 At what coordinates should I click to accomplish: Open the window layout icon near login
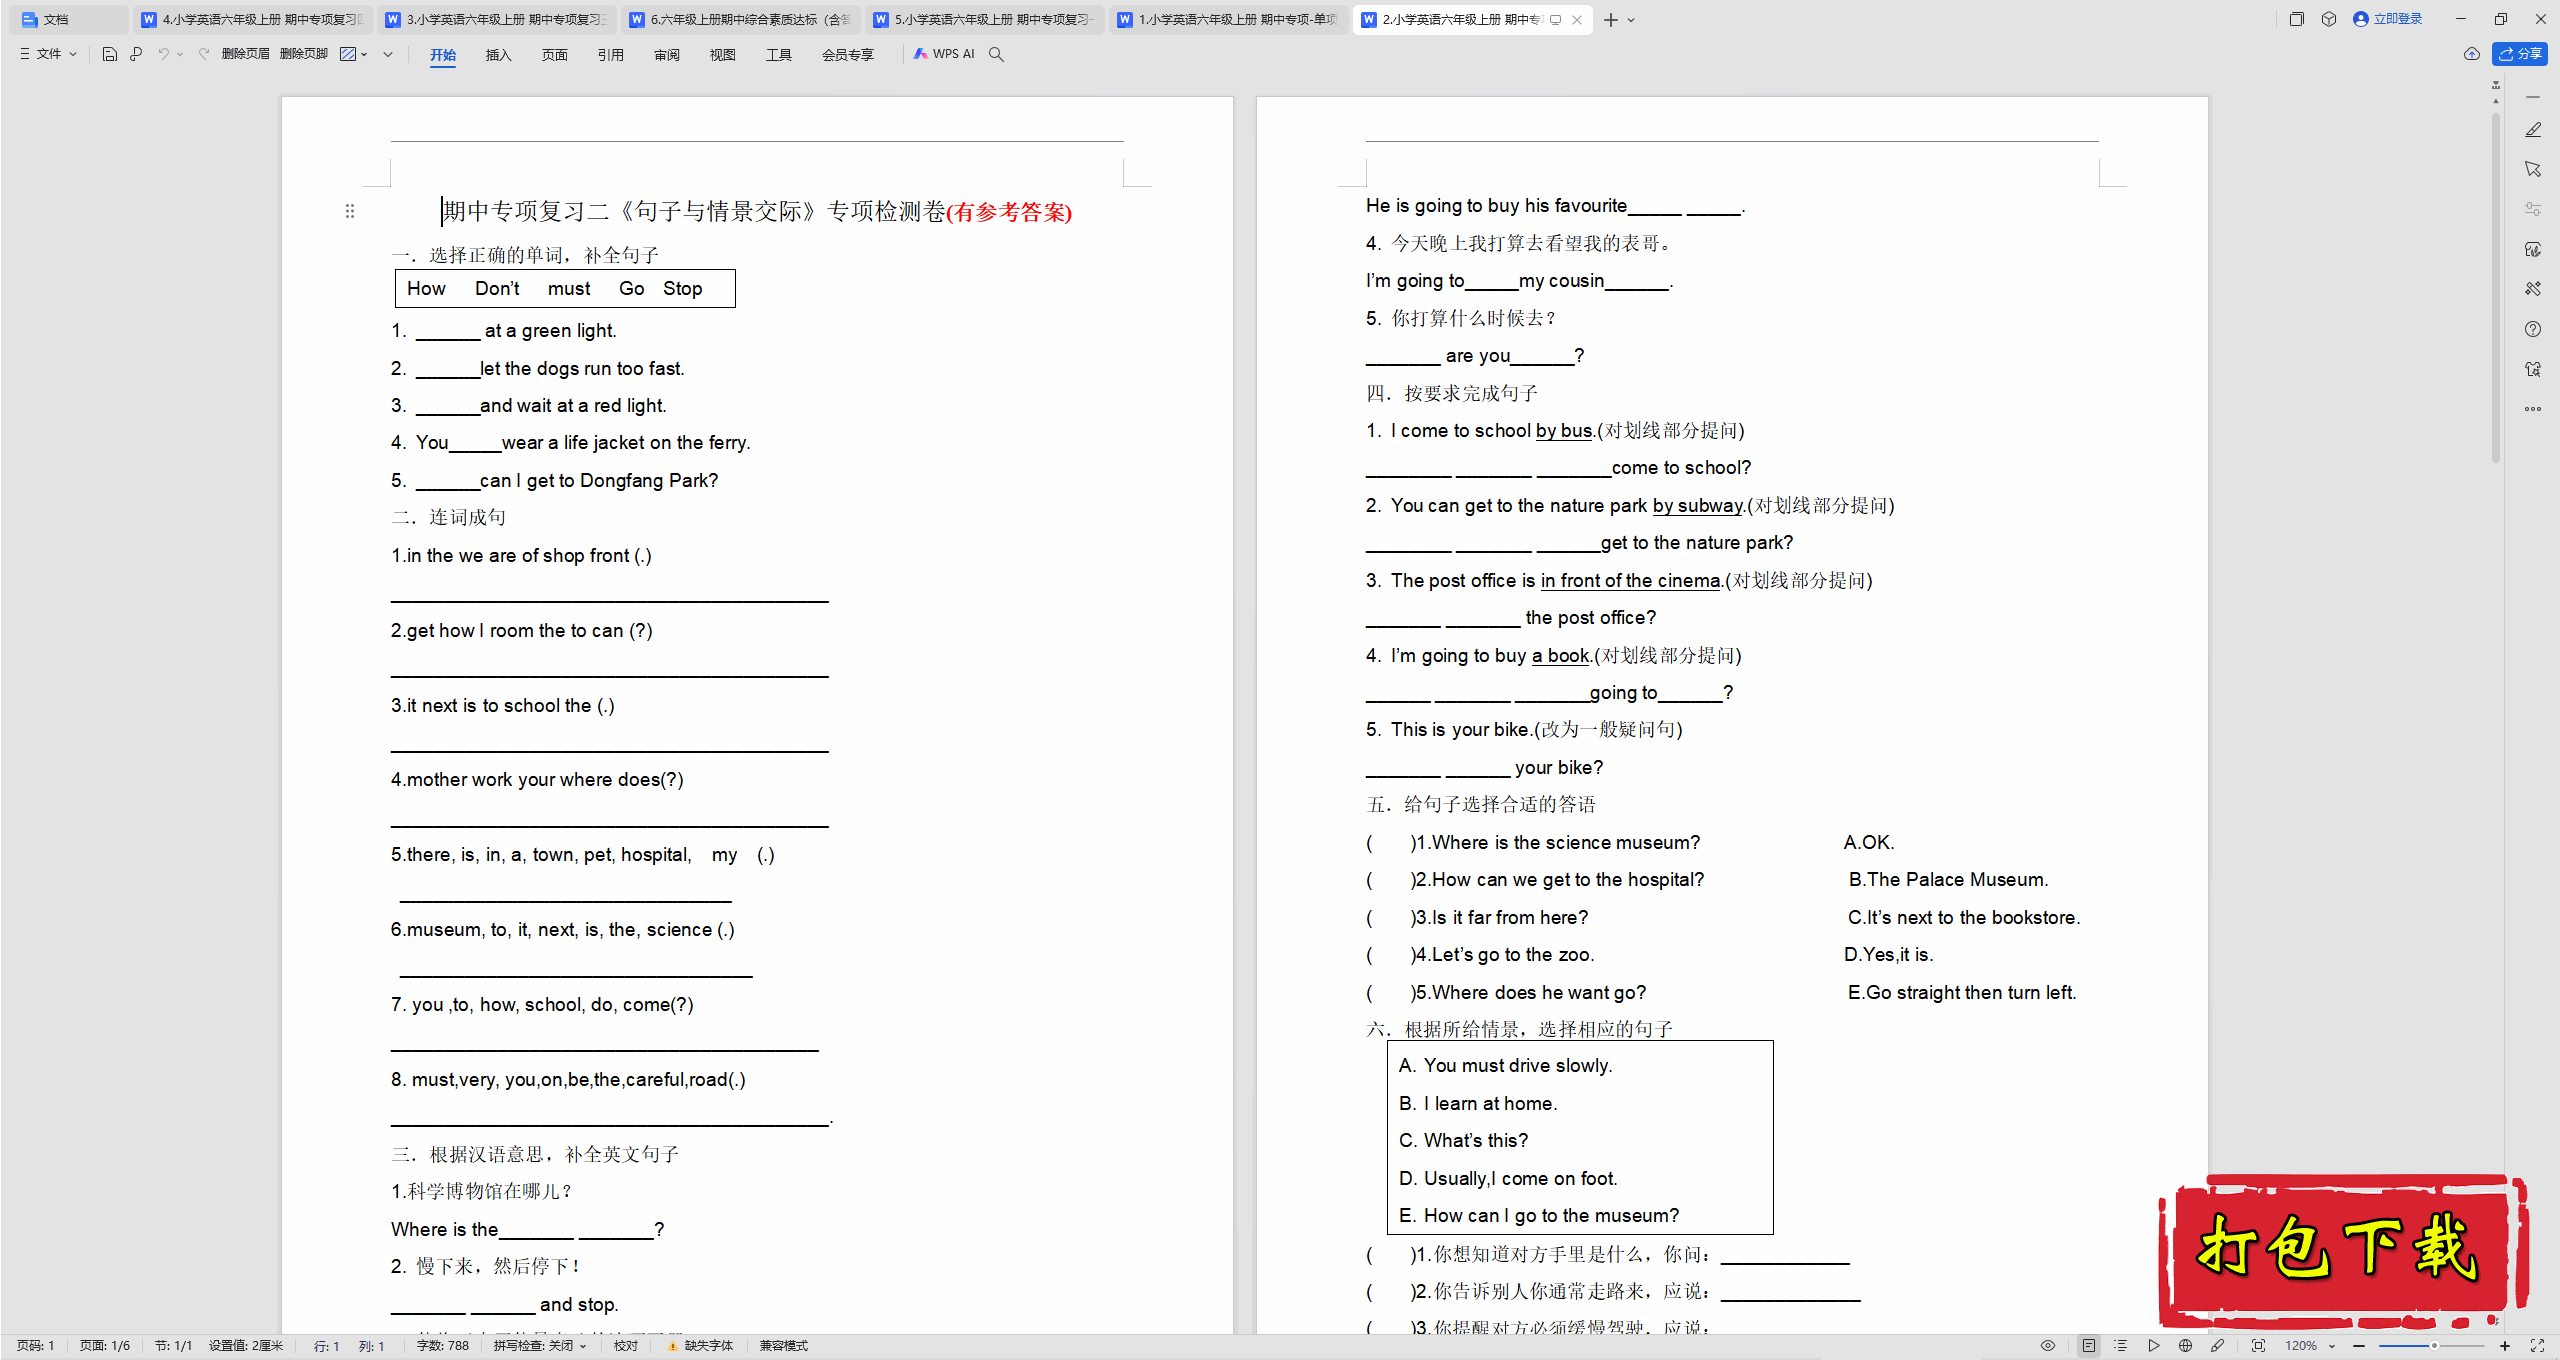tap(2296, 19)
